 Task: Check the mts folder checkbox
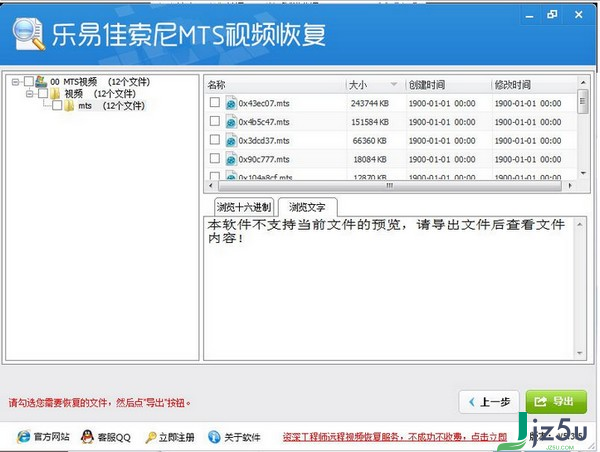coord(57,106)
